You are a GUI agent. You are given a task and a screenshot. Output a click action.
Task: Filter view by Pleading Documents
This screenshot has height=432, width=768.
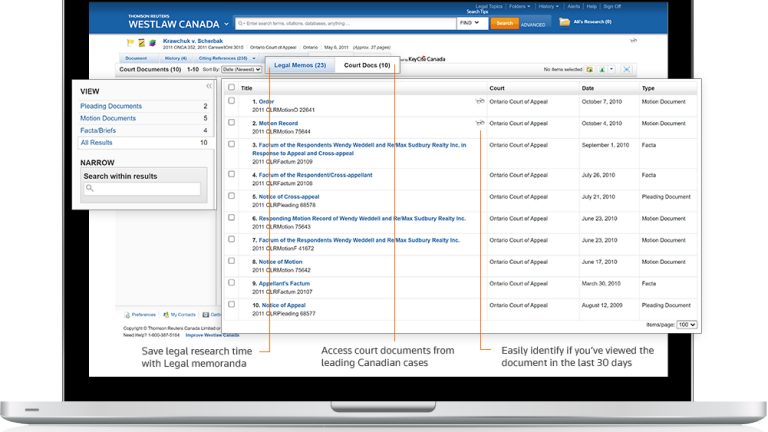click(x=111, y=106)
